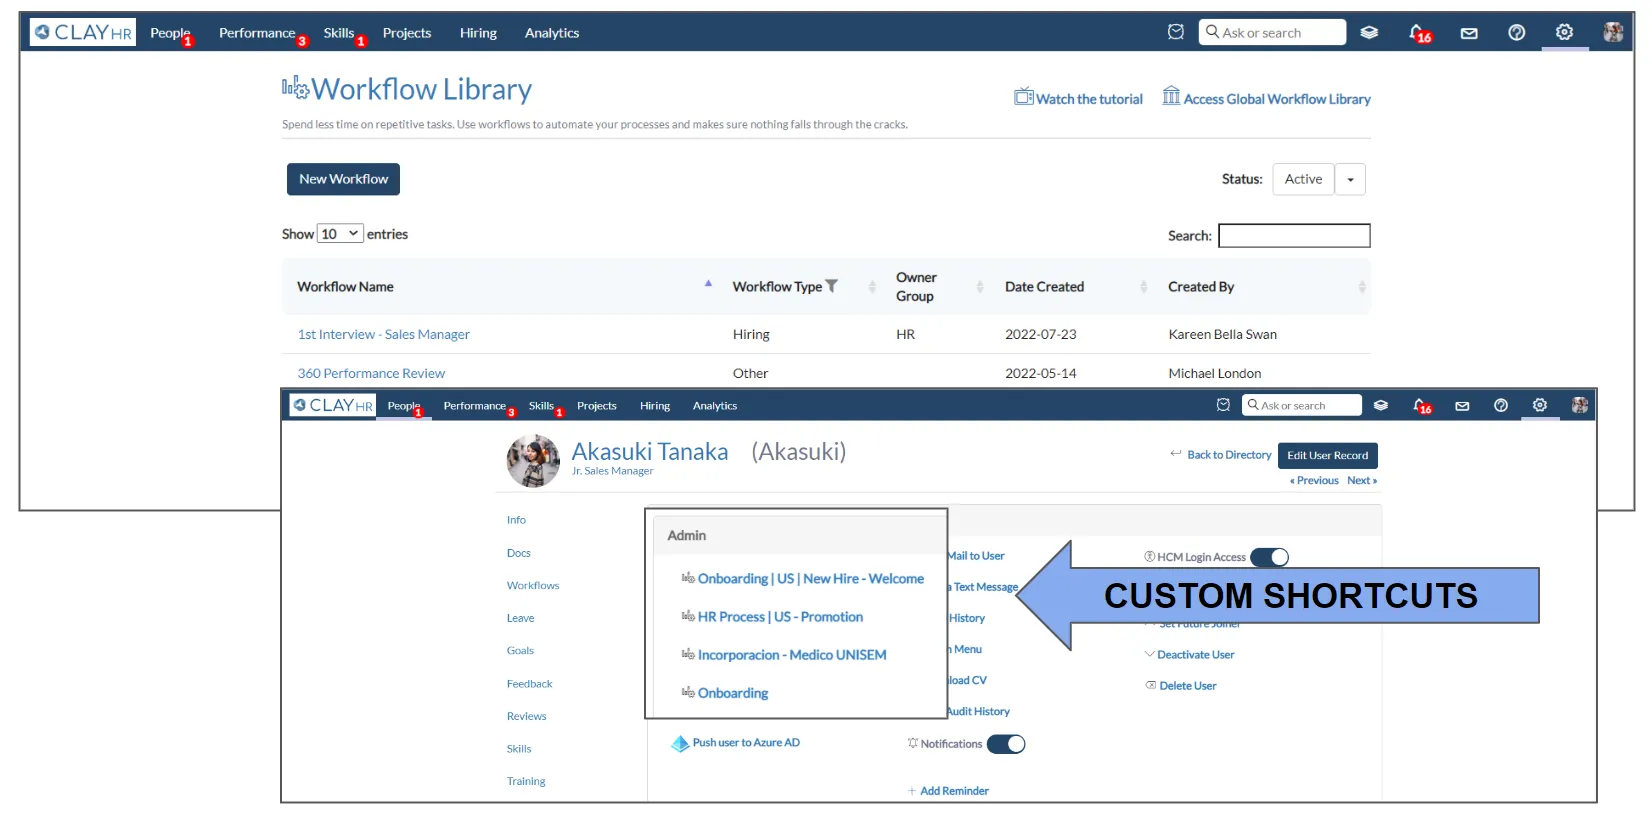Viewport: 1652px width, 817px height.
Task: Open the help icon in the Akasuki profile window
Action: [1501, 405]
